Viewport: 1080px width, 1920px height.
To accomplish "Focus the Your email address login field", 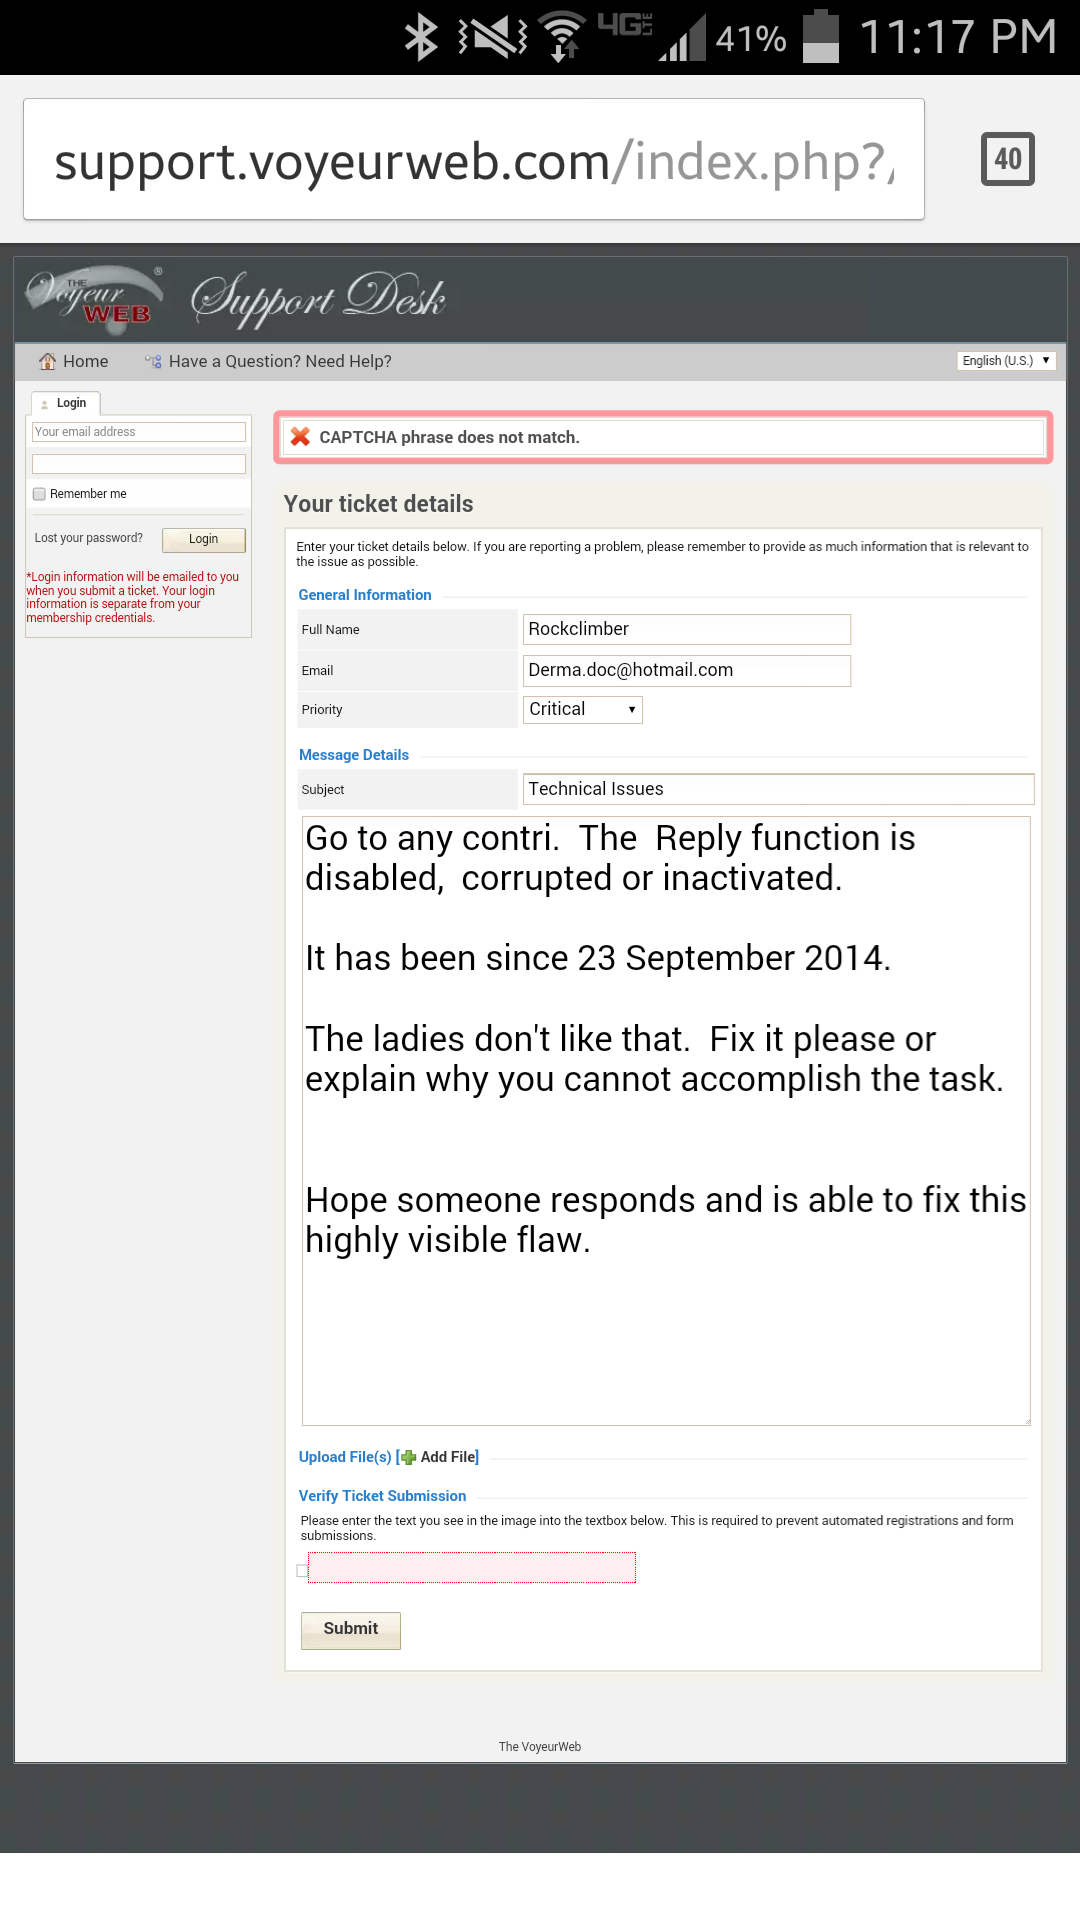I will click(139, 432).
